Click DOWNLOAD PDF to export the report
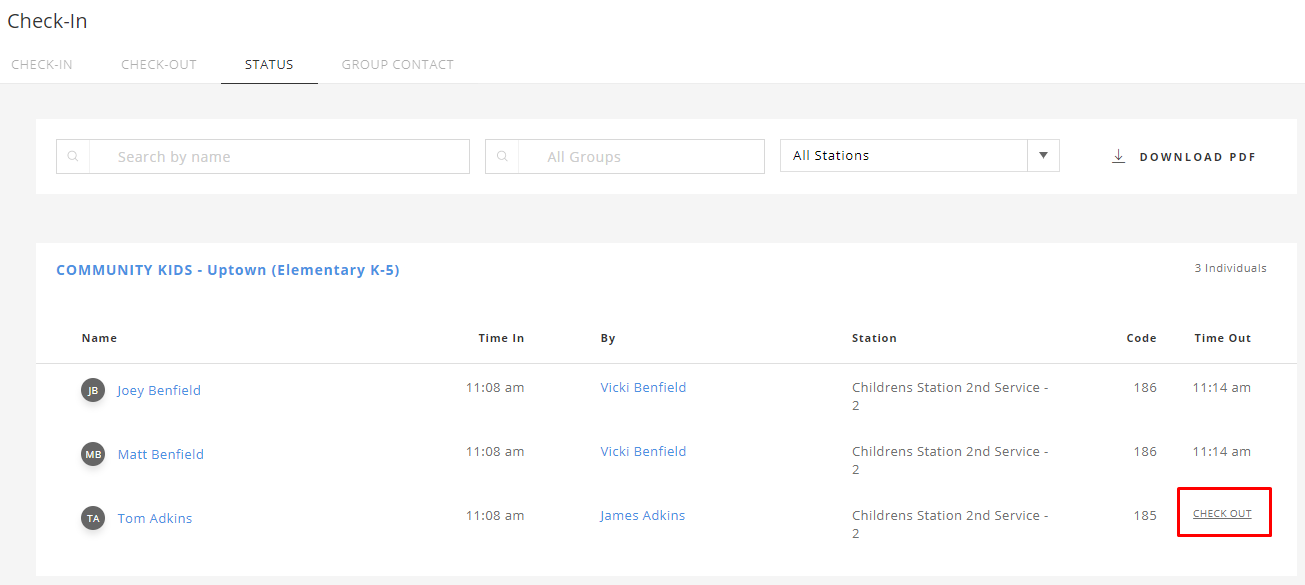 [x=1196, y=156]
